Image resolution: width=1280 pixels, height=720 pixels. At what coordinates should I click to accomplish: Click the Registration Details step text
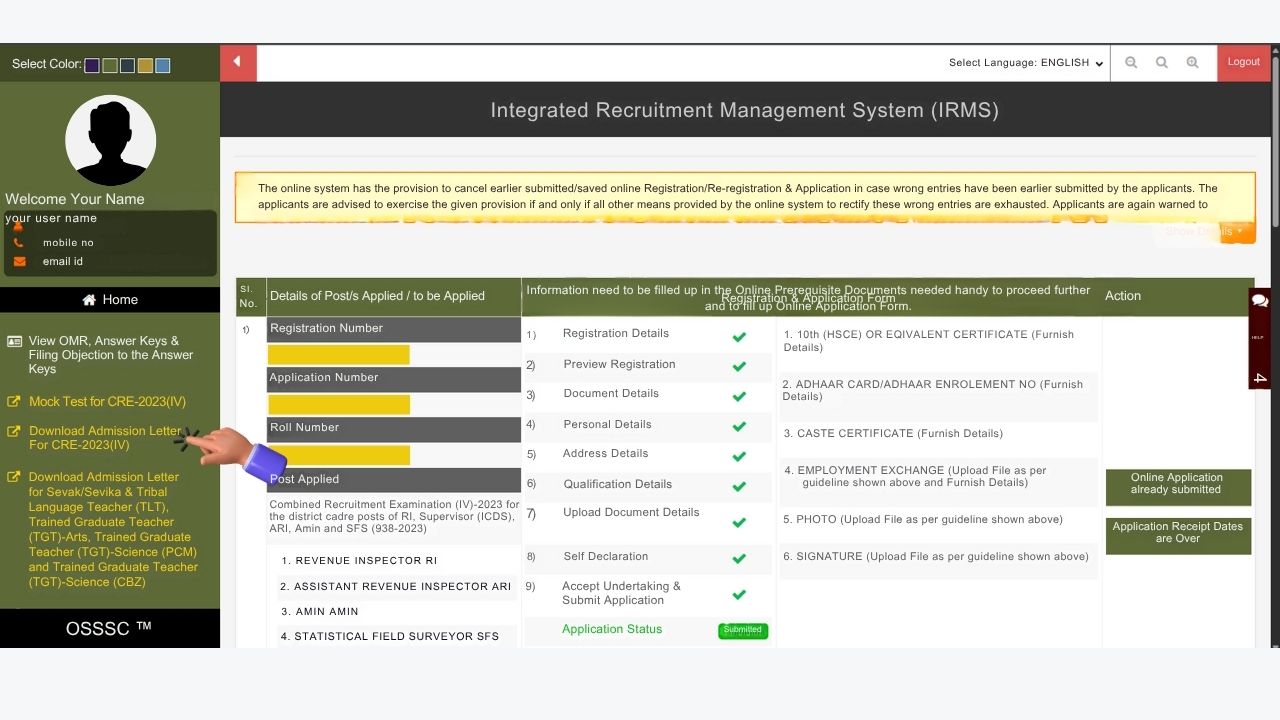click(616, 334)
